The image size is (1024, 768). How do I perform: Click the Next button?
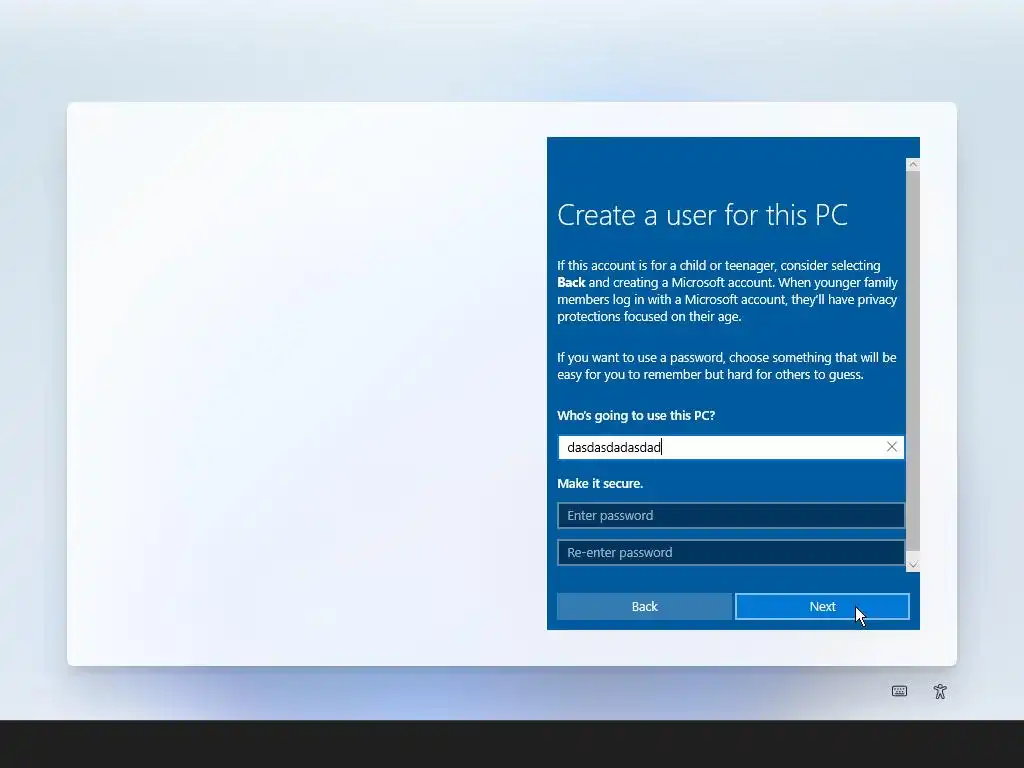tap(822, 607)
